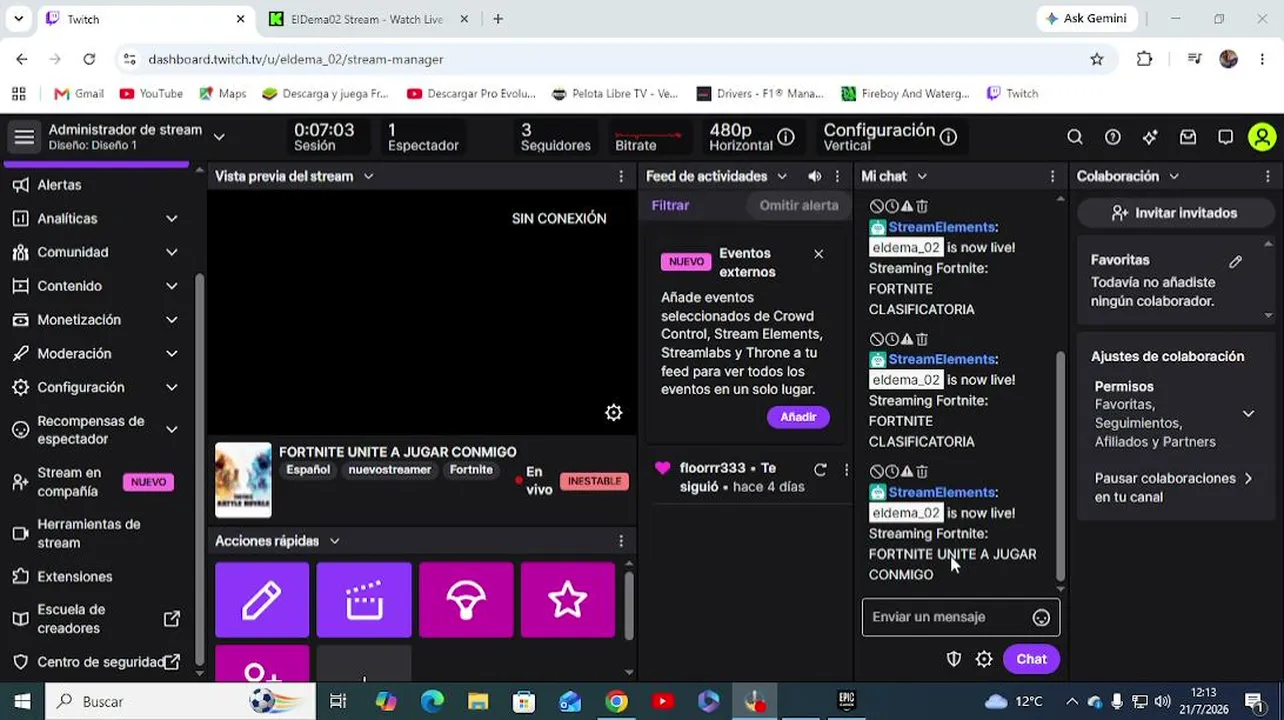Click the star quick action tile
This screenshot has height=720, width=1284.
tap(568, 600)
